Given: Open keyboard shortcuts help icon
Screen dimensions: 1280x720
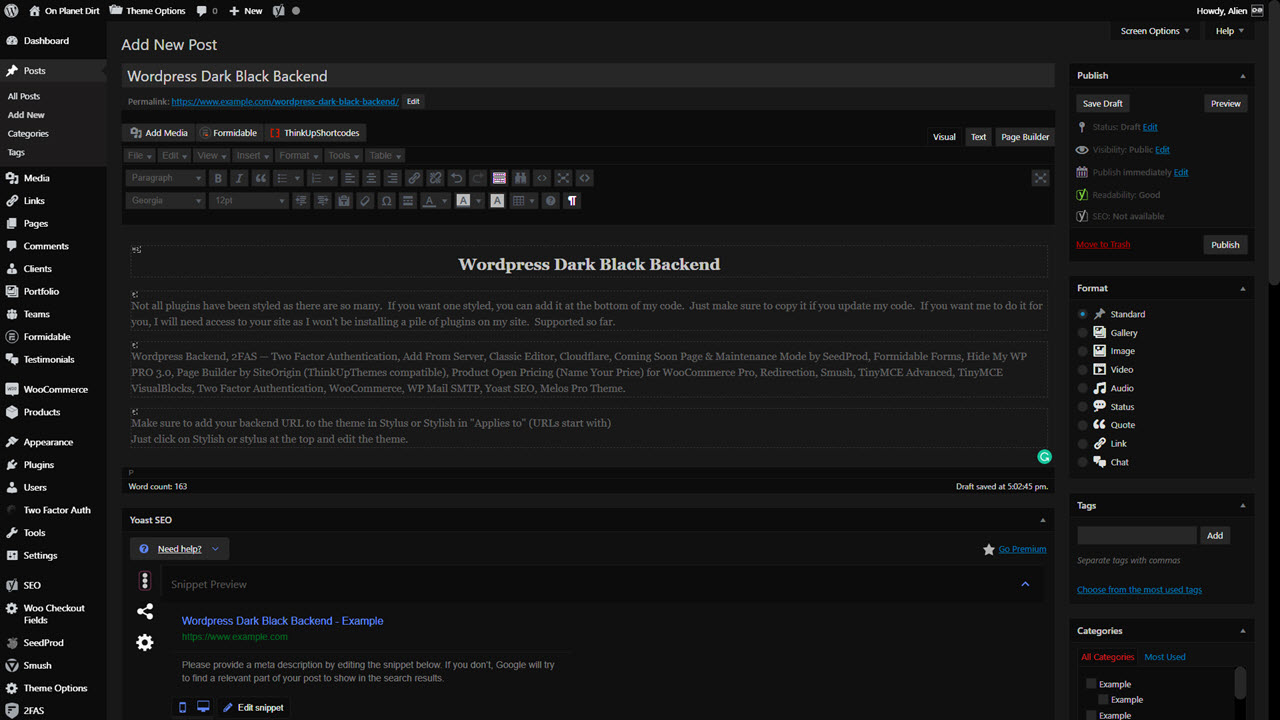Looking at the screenshot, I should 550,201.
